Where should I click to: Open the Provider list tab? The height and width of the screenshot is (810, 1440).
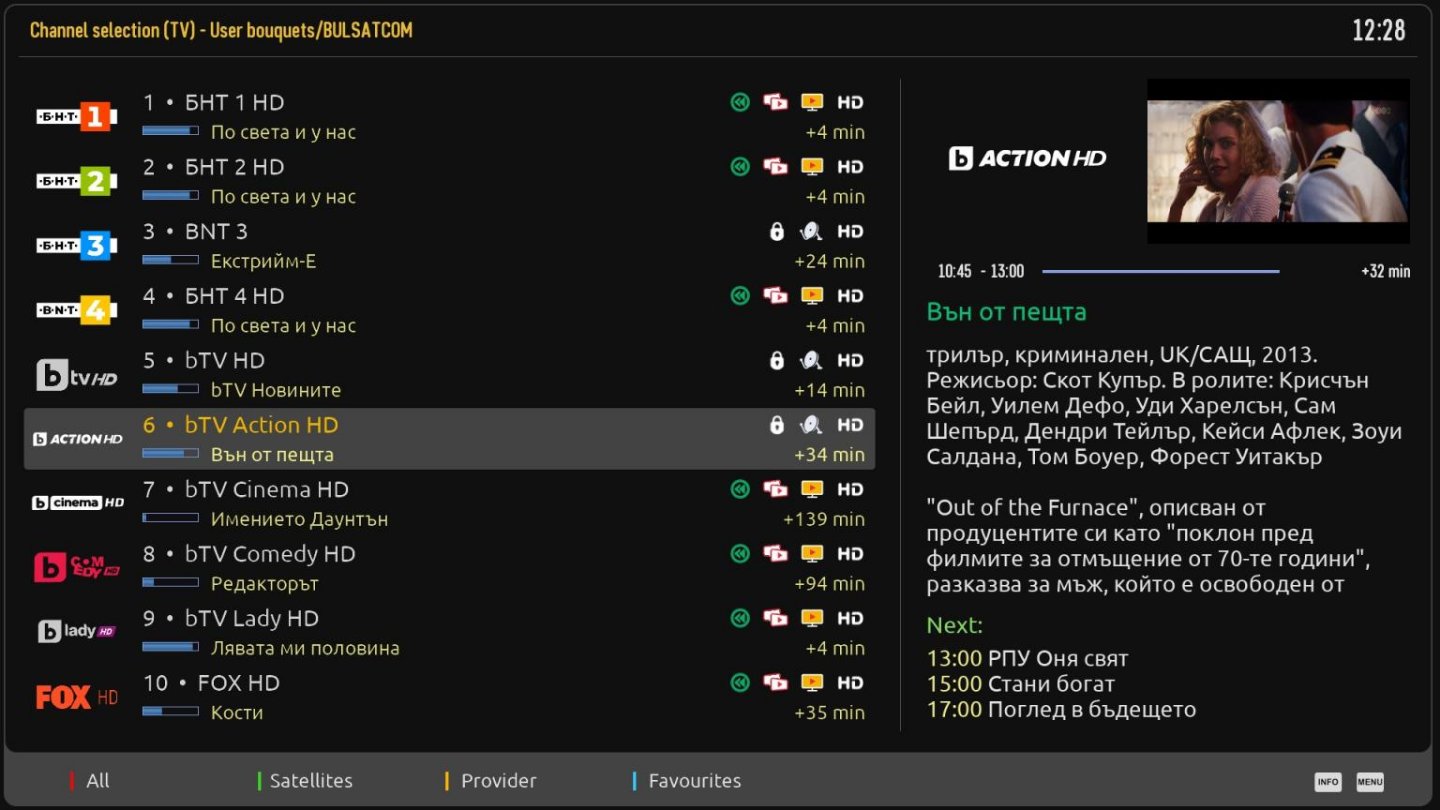coord(498,781)
